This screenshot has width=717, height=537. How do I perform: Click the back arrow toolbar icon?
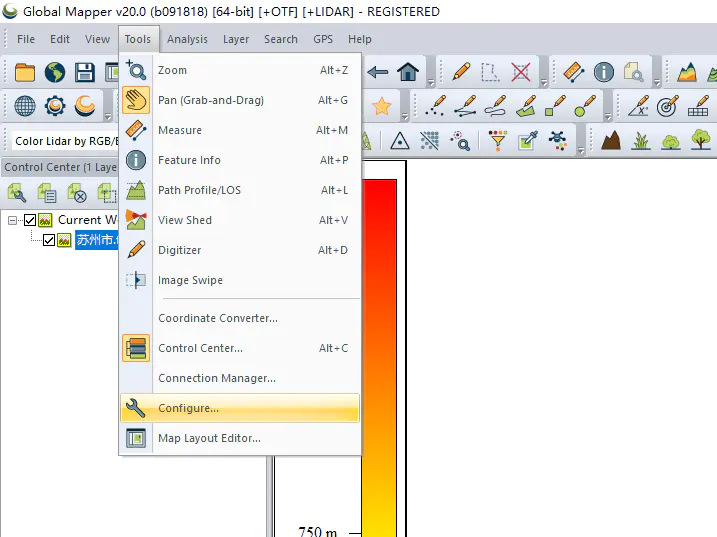point(378,72)
